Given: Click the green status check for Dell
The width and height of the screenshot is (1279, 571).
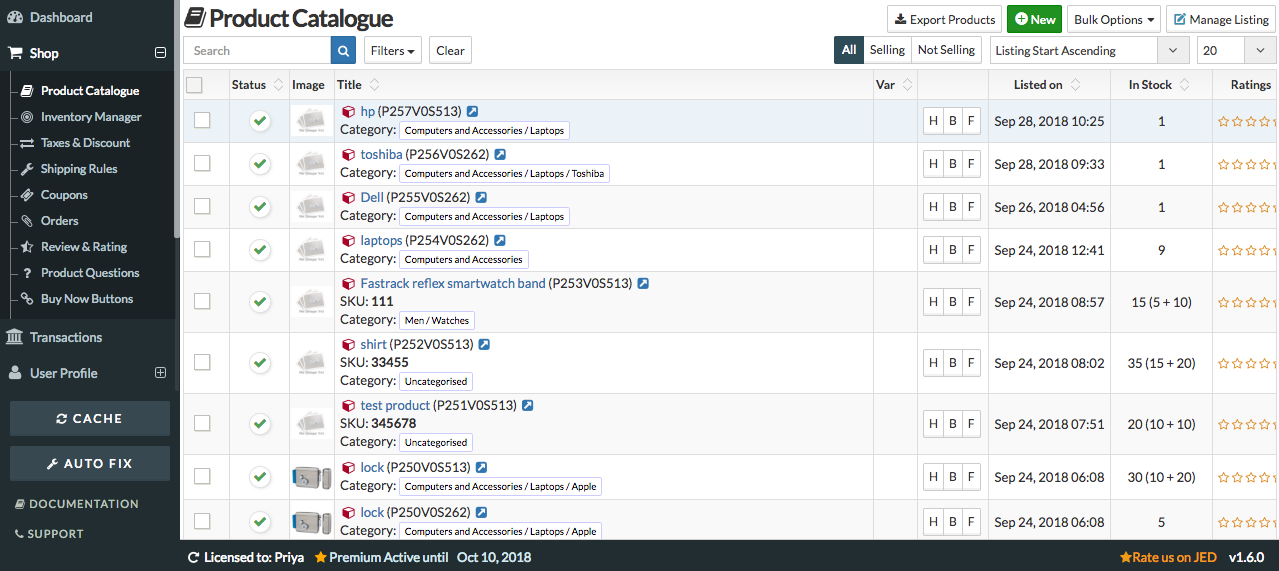Looking at the screenshot, I should click(260, 207).
